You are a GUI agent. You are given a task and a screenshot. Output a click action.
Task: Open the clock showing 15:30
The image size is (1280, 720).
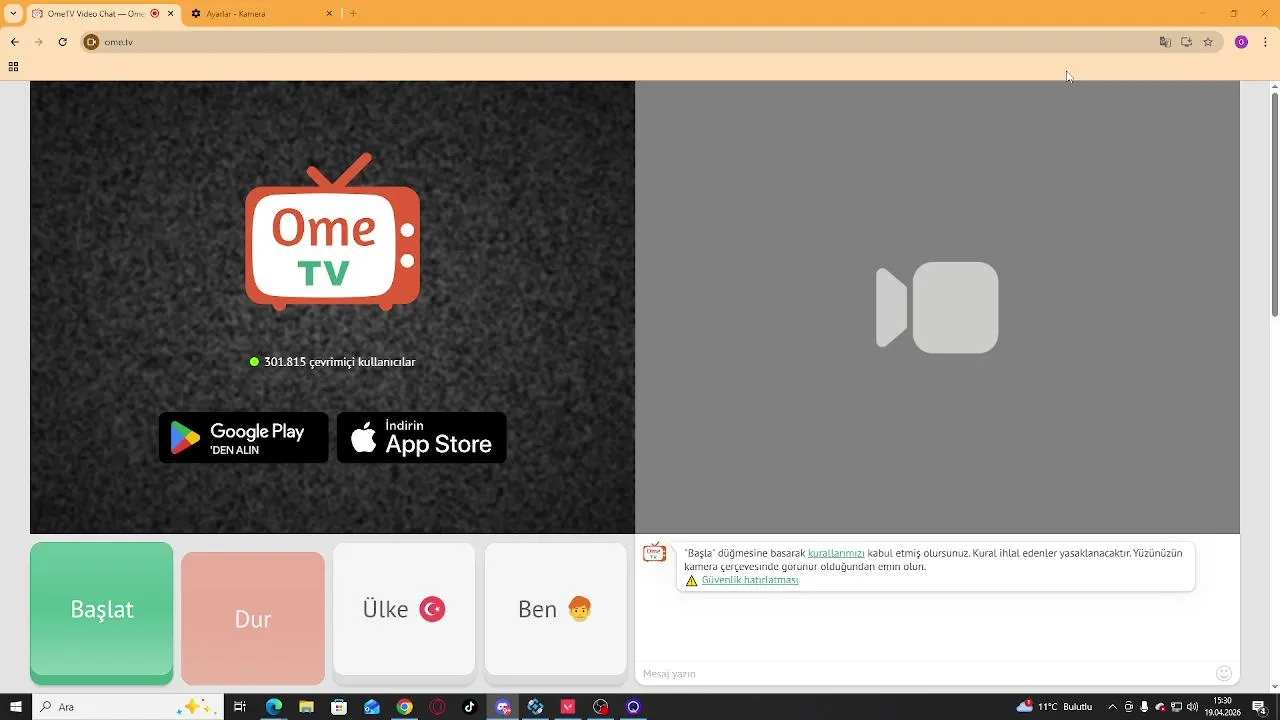[x=1222, y=707]
